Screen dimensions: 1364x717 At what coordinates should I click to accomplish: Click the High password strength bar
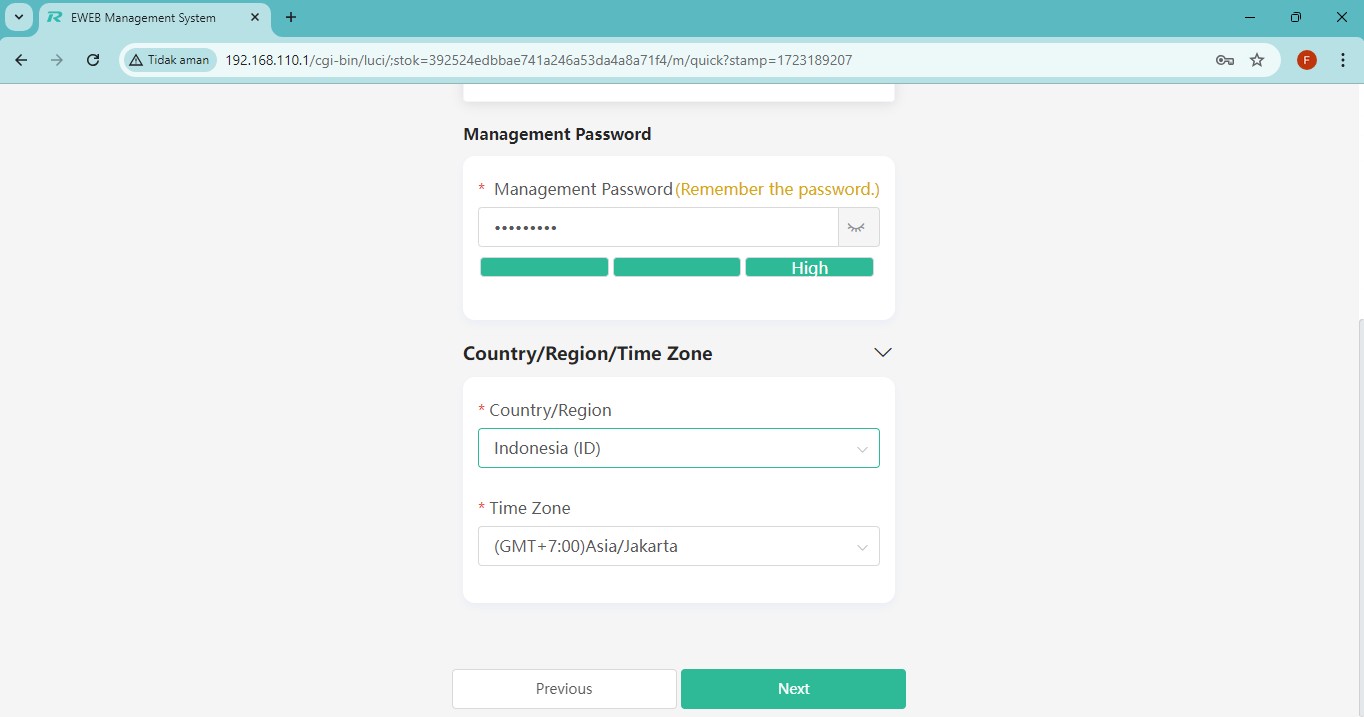809,267
